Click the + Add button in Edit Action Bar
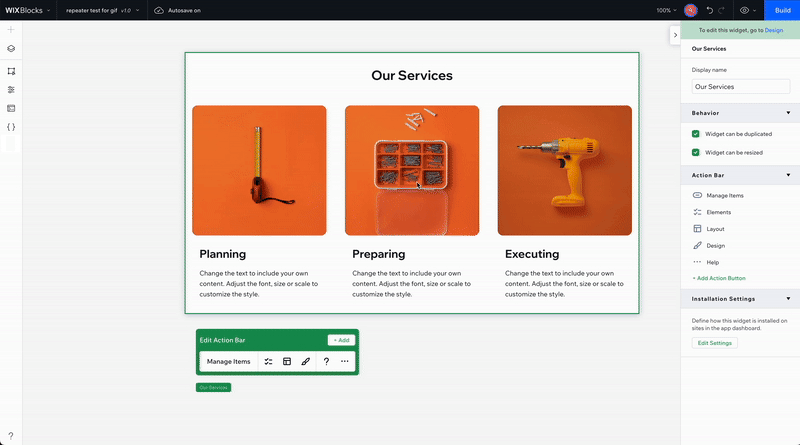800x445 pixels. (x=341, y=340)
